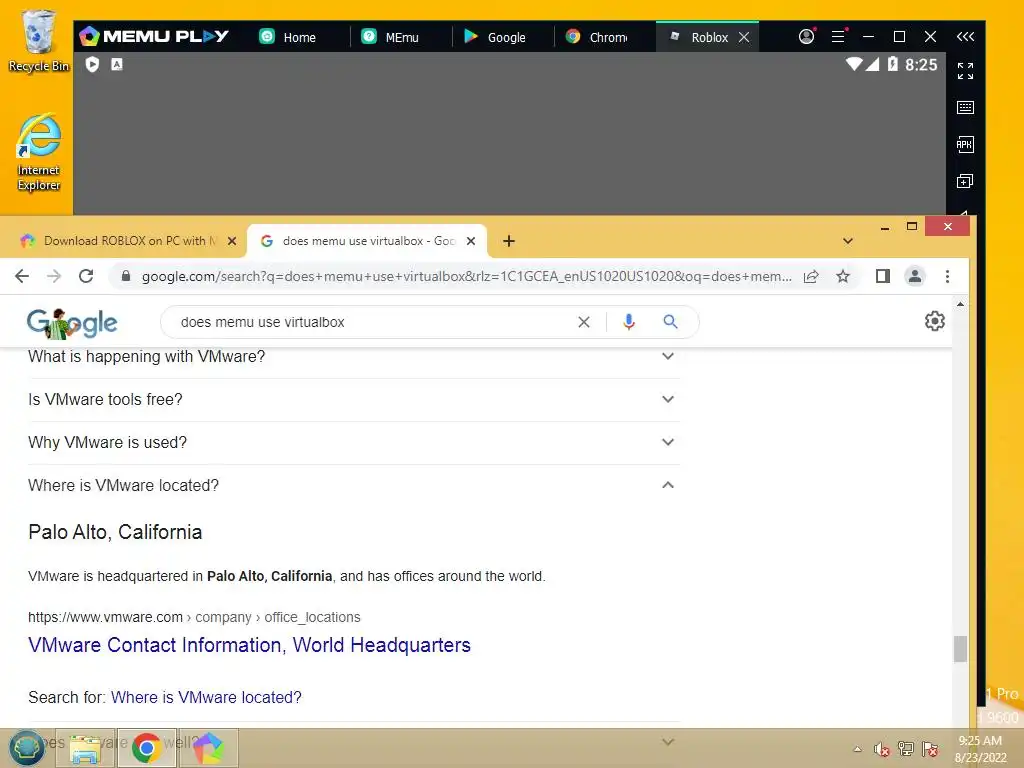Close the does memu use virtualbox tab
This screenshot has width=1024, height=768.
(x=471, y=241)
